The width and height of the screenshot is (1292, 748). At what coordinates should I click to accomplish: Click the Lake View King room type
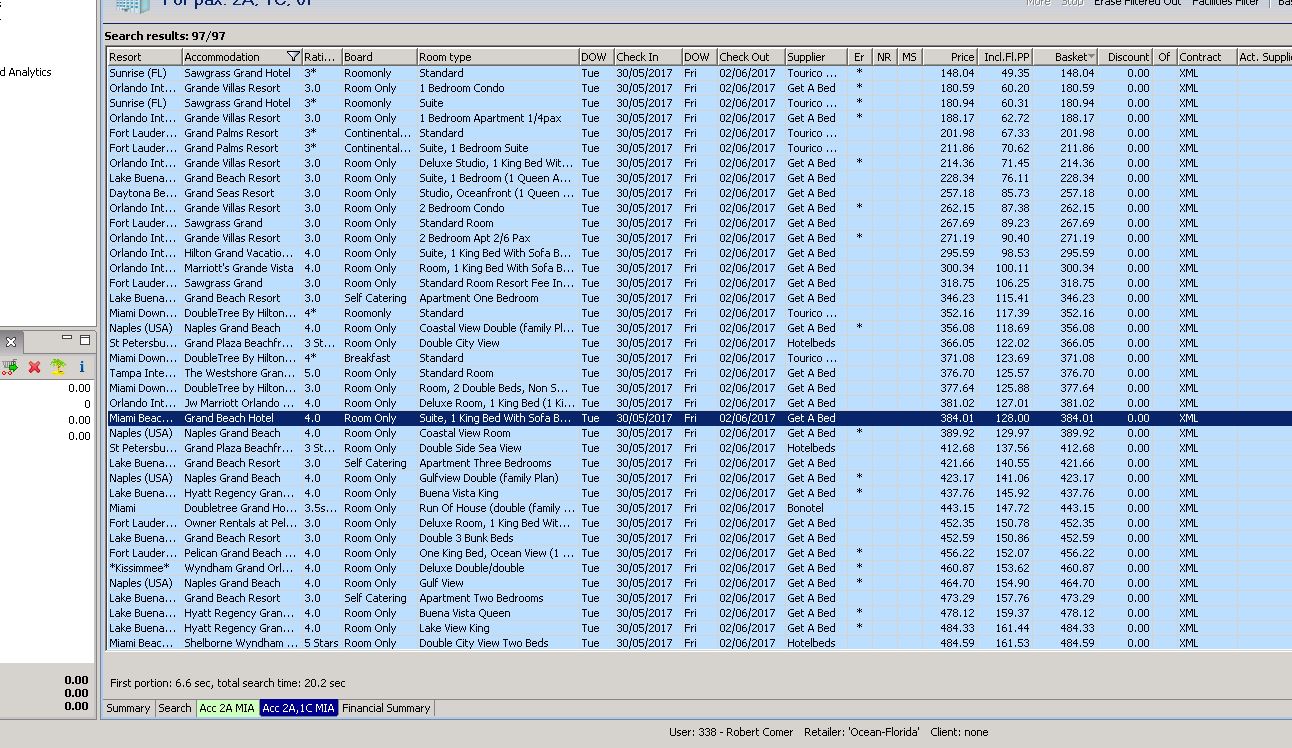click(497, 628)
